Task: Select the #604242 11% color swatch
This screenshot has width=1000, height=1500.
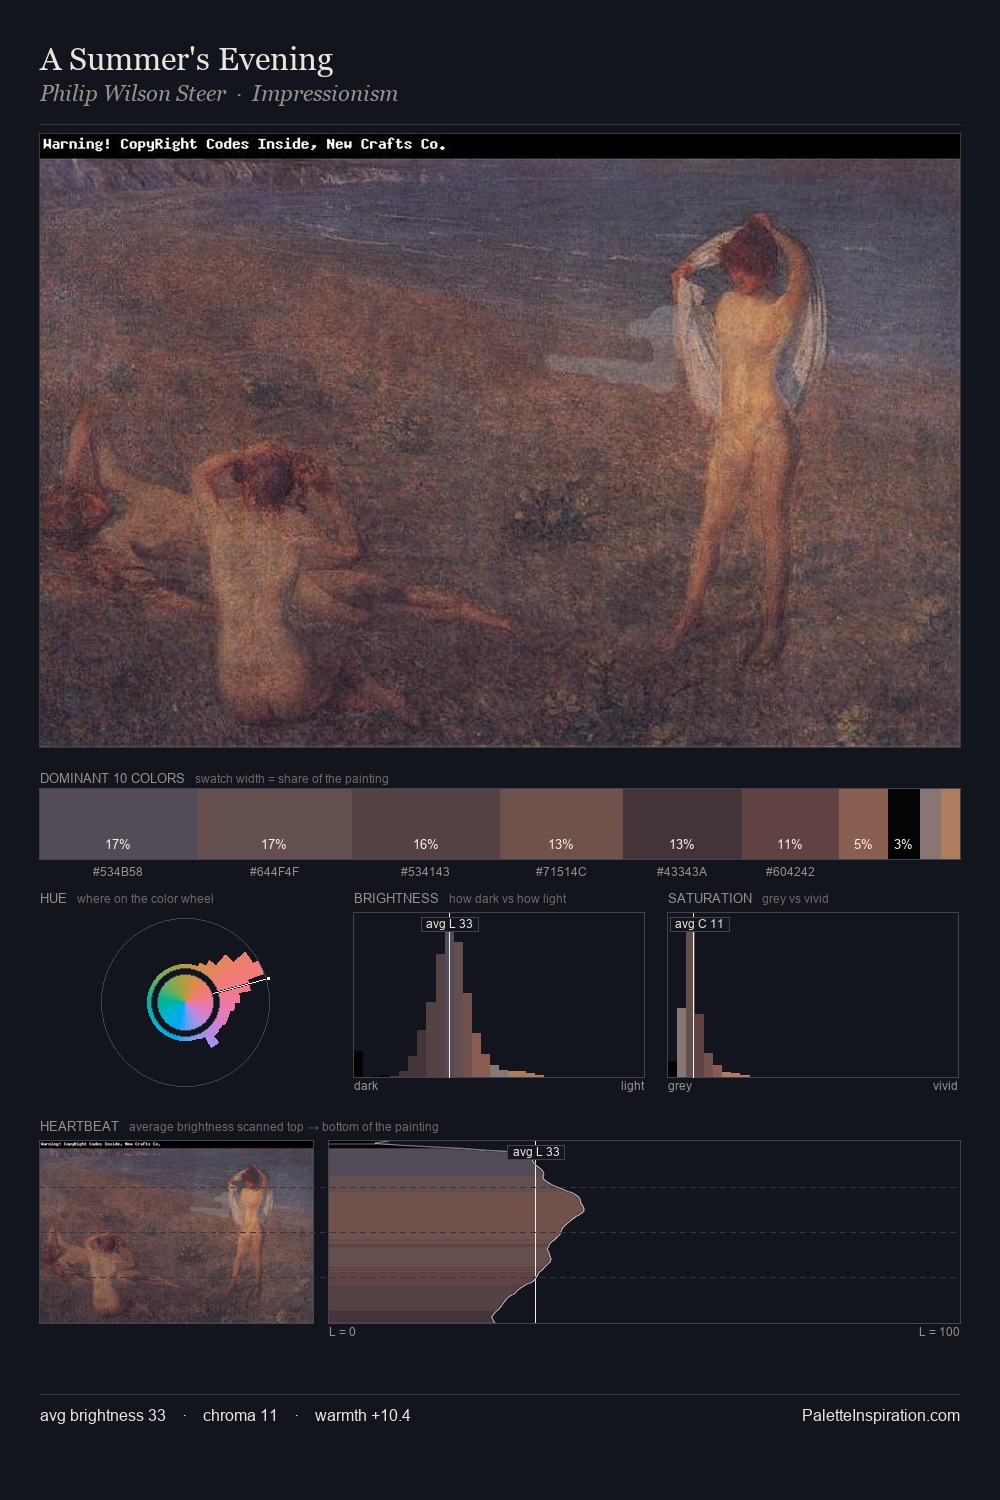Action: 790,824
